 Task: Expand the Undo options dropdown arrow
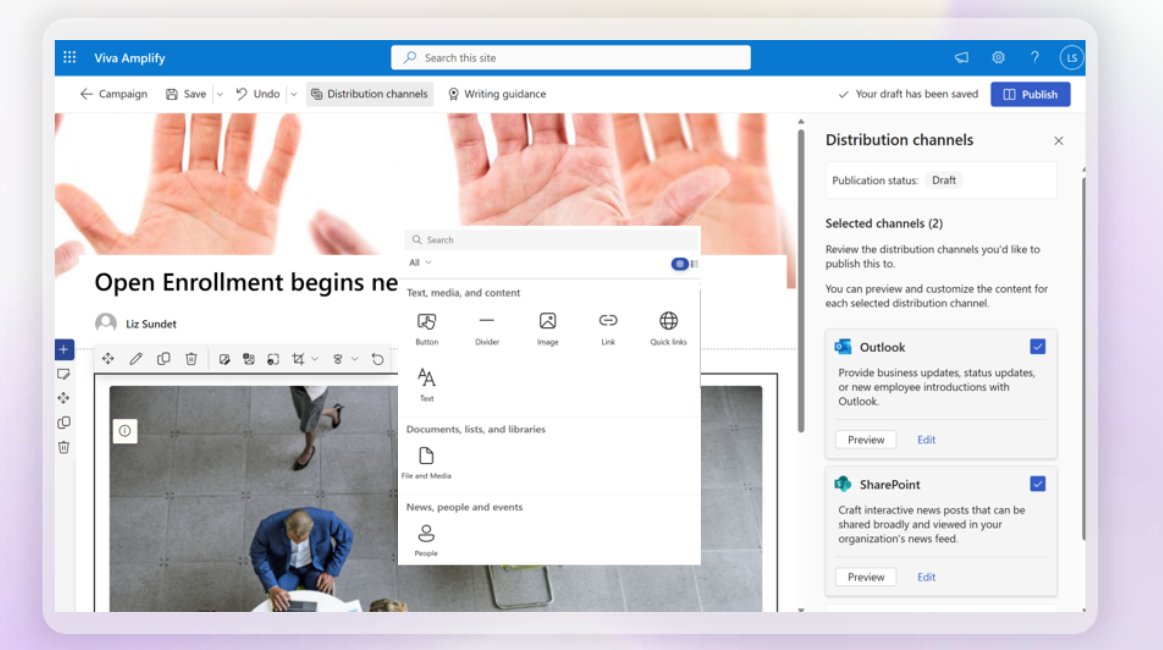[294, 94]
